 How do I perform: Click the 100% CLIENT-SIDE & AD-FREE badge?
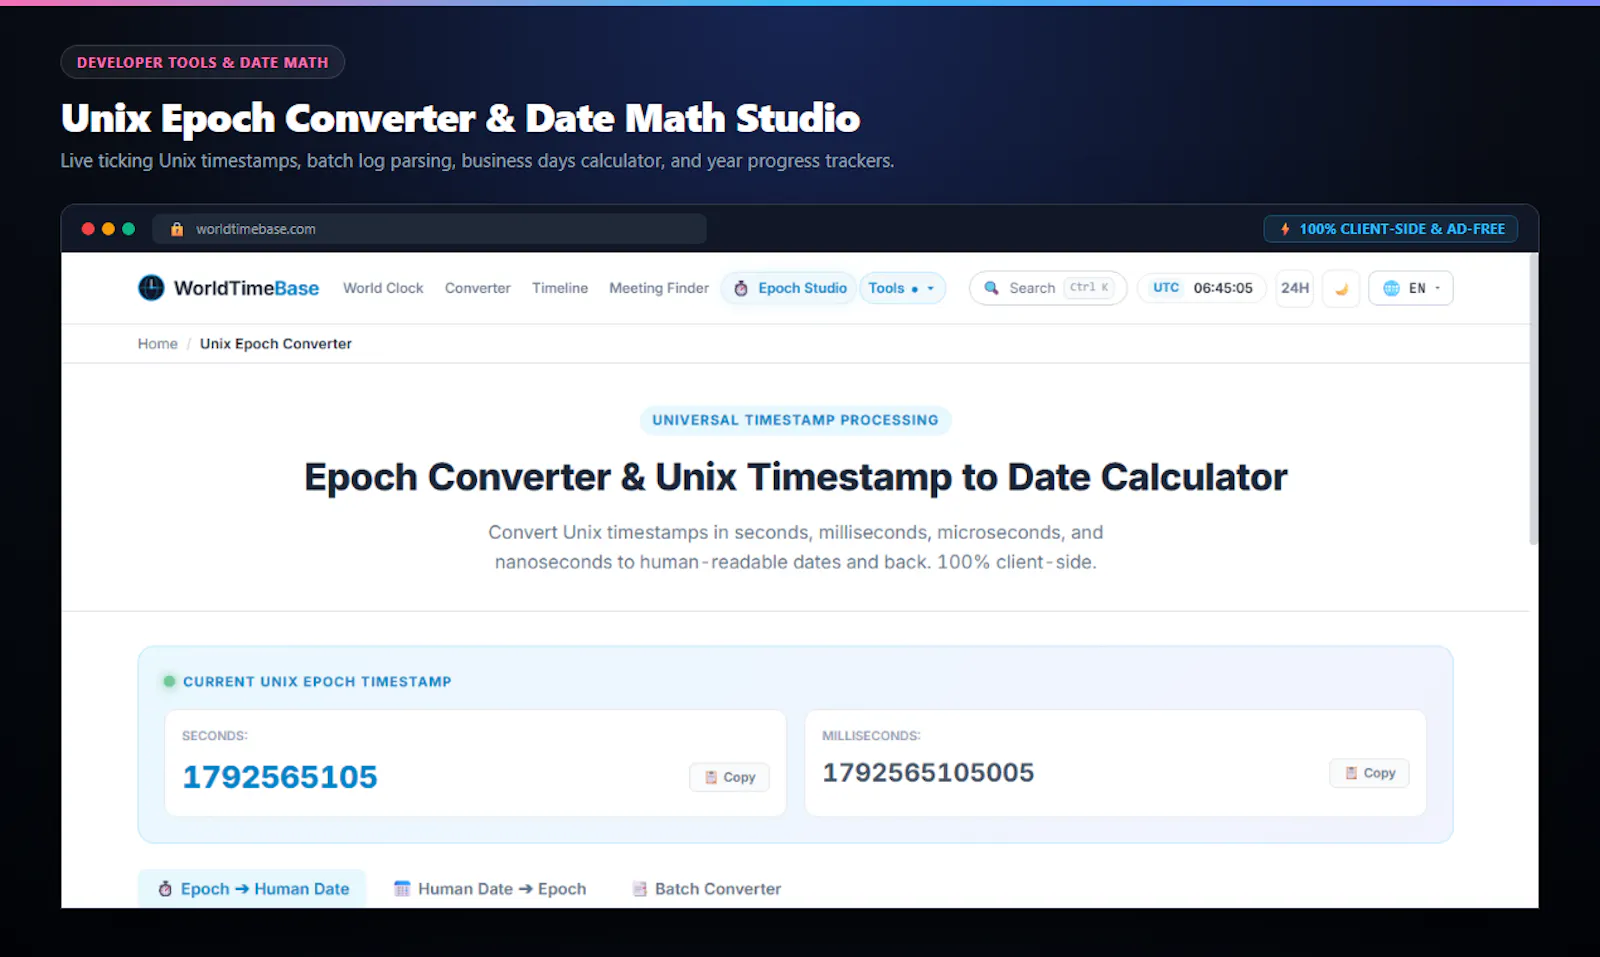click(x=1391, y=229)
